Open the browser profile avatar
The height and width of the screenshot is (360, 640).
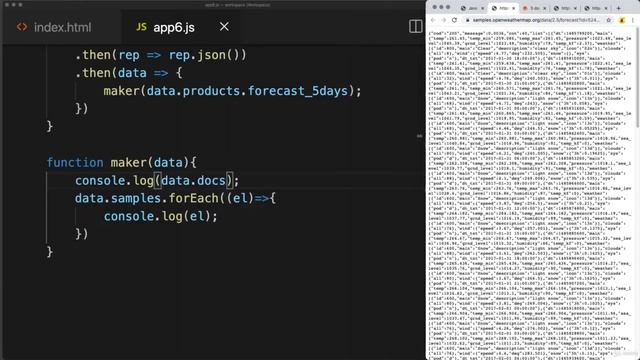click(x=622, y=20)
